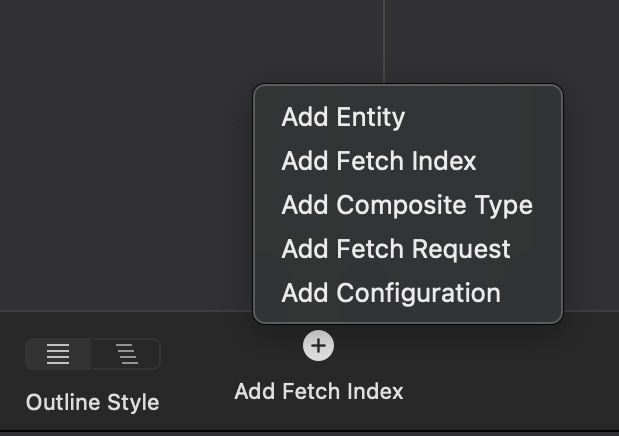The image size is (619, 436).
Task: Click the vertical divider between editor panes
Action: coord(384,41)
